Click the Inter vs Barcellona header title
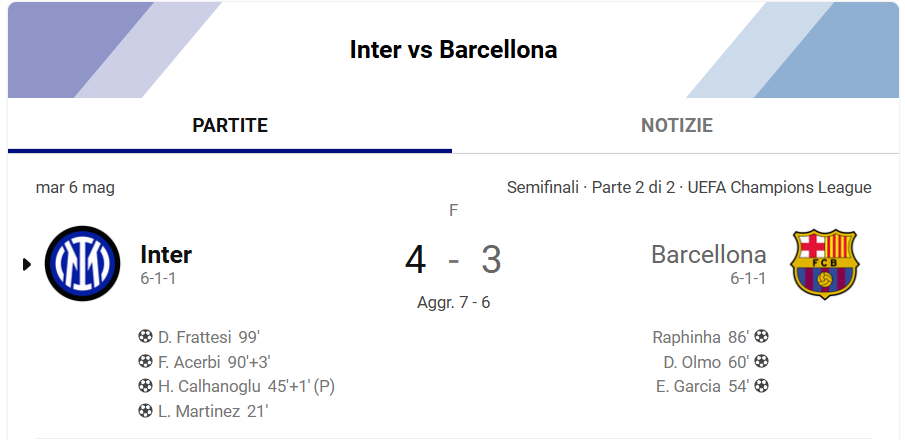905x440 pixels. [x=454, y=50]
